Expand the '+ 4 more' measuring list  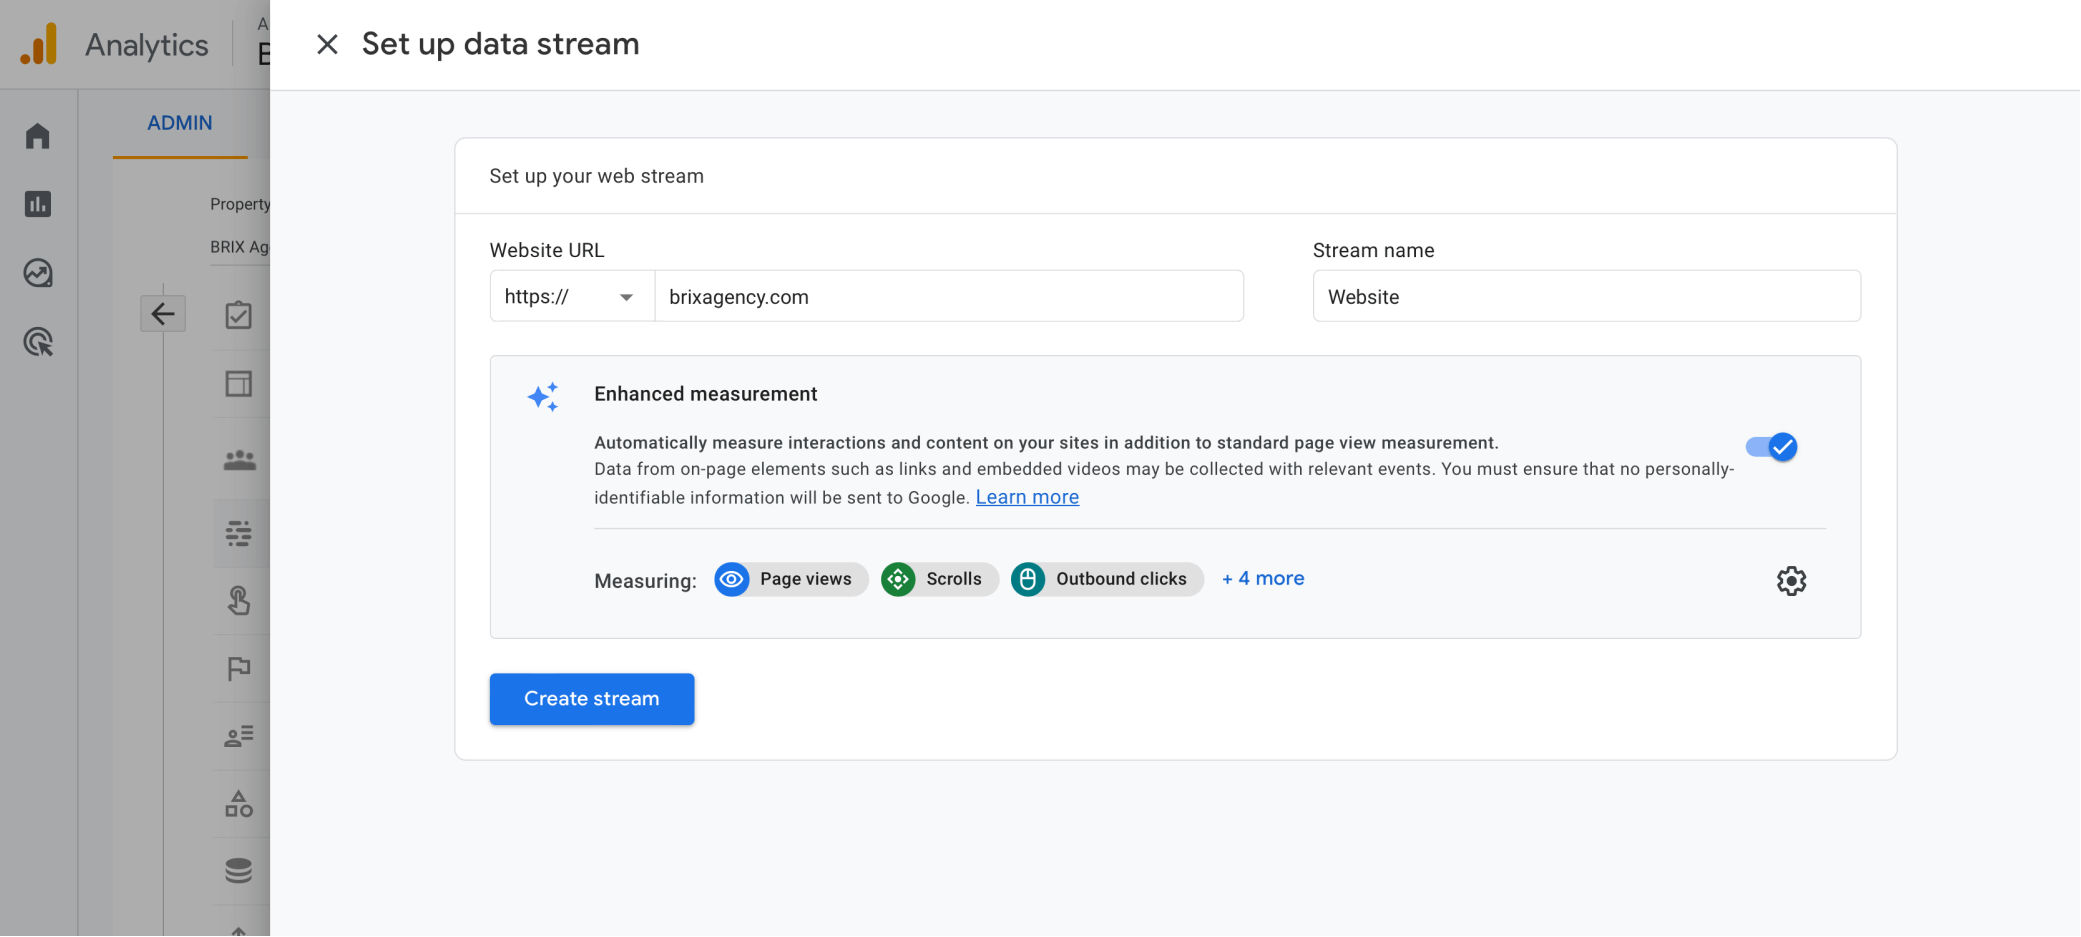1262,578
